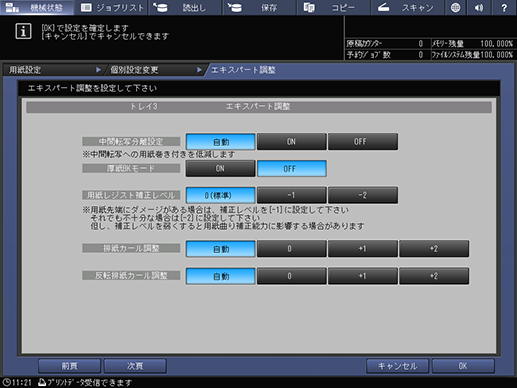Switch to the ジョブリスト job list tab
Screen dimensions: 517x388
112,7
